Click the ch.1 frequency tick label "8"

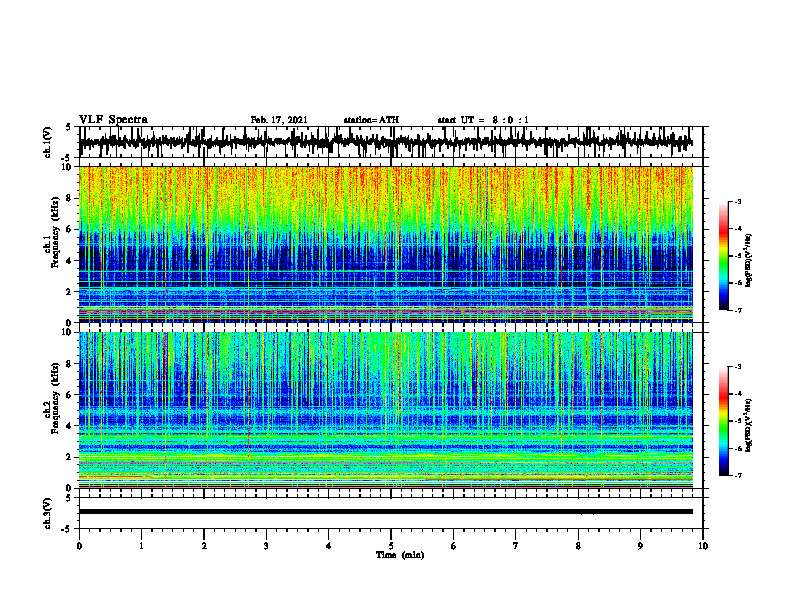point(70,198)
